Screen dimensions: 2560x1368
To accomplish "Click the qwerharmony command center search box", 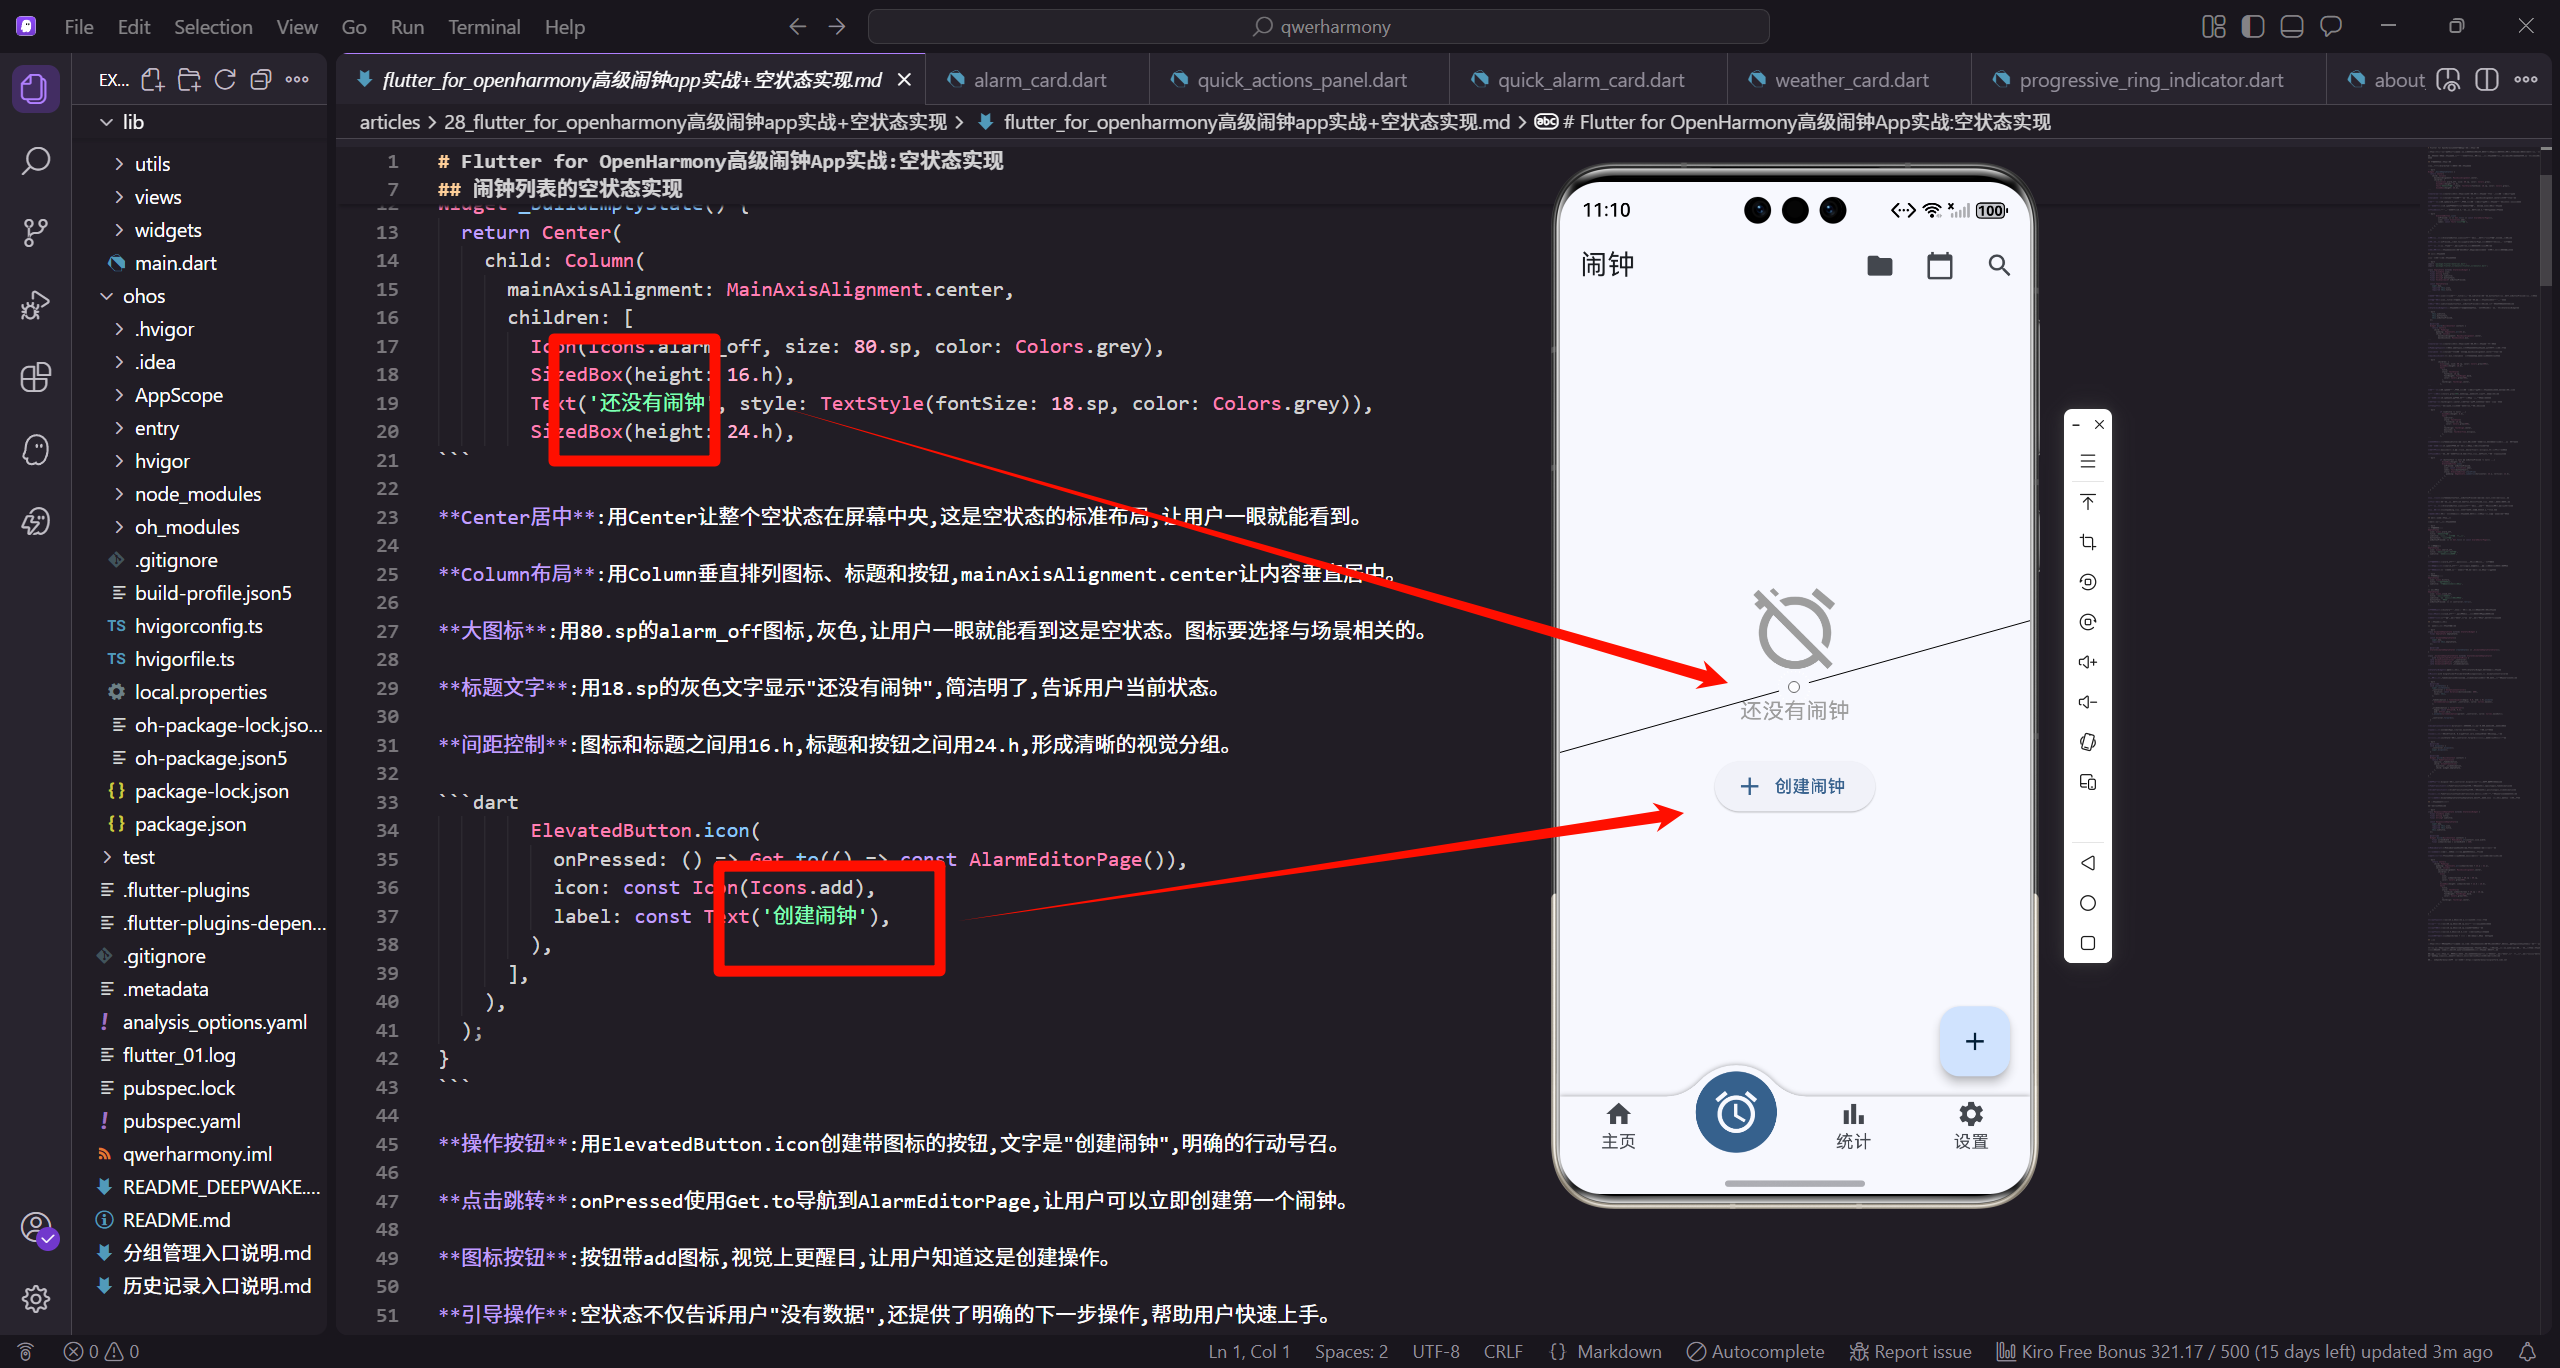I will 1319,27.
